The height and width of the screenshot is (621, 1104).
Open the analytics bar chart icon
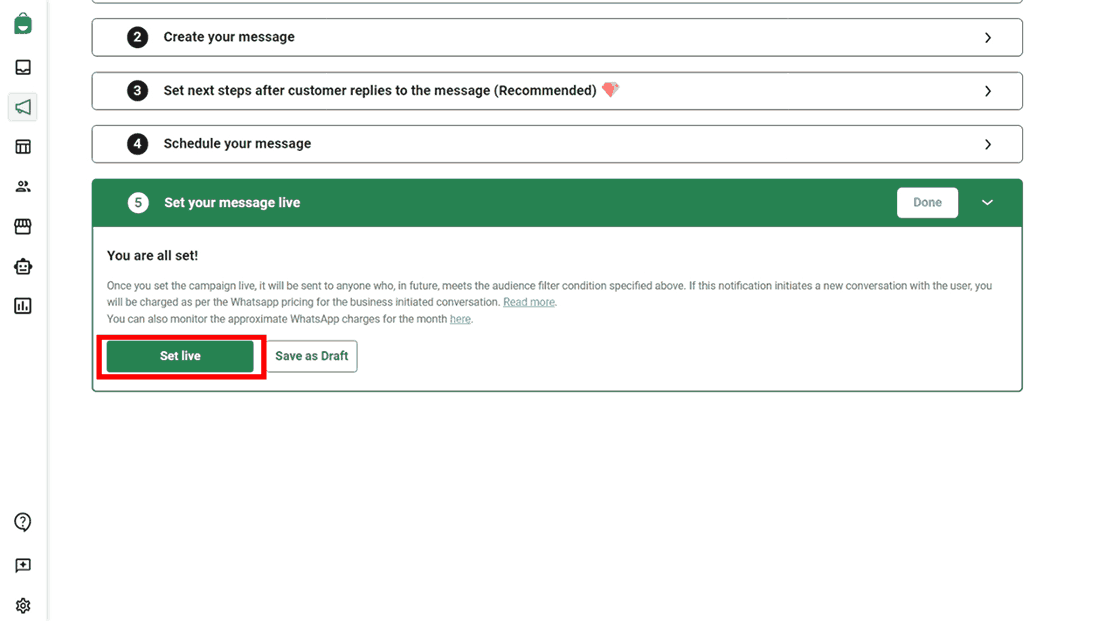(x=23, y=306)
